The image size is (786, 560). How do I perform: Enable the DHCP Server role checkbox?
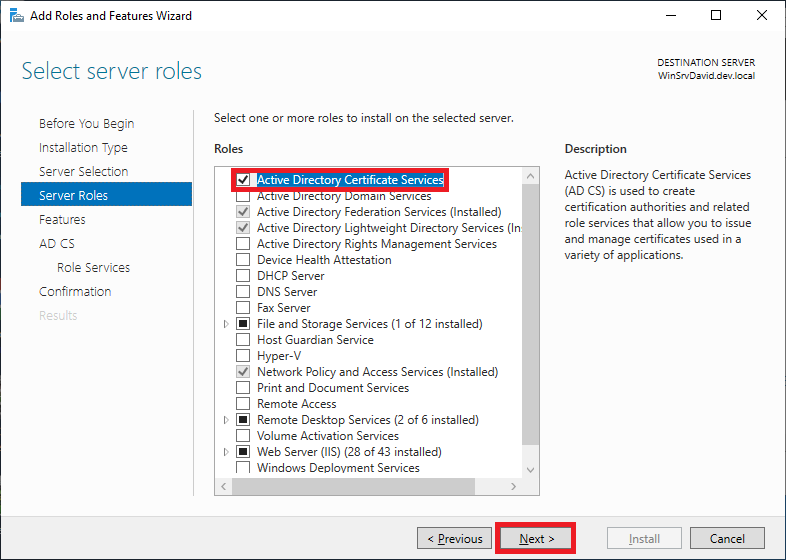pyautogui.click(x=243, y=276)
